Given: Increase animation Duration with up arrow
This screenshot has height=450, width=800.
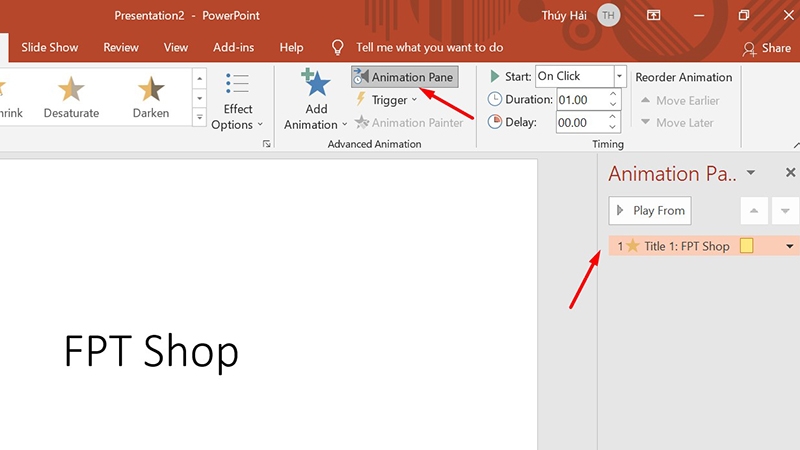Looking at the screenshot, I should pyautogui.click(x=613, y=94).
